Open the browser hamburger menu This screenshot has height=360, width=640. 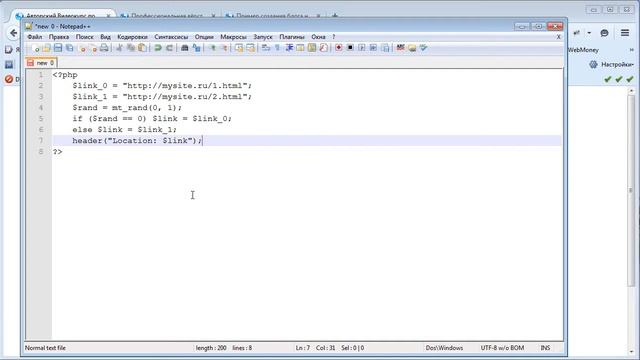[625, 33]
